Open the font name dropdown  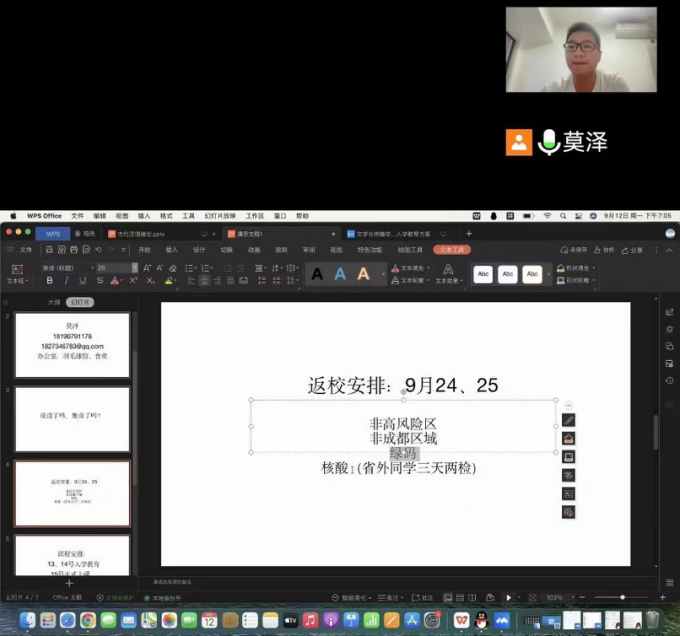pyautogui.click(x=66, y=268)
